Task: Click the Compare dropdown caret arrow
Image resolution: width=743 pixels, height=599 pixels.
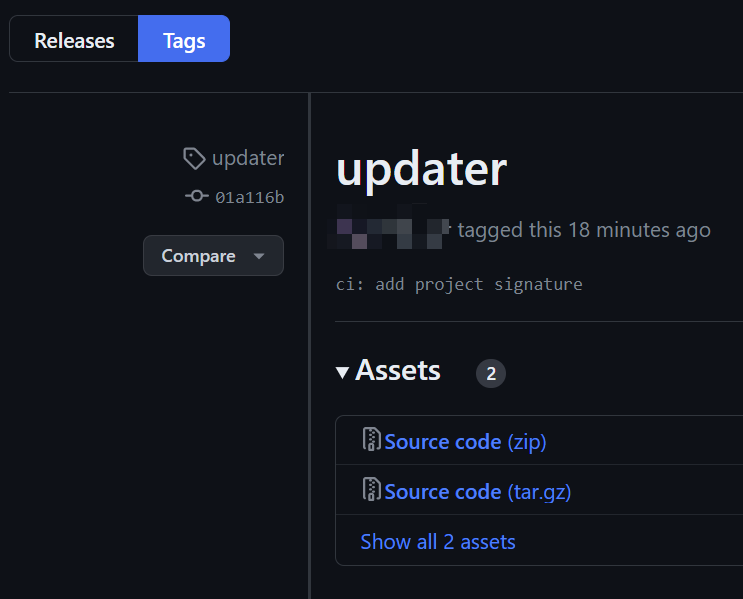Action: pyautogui.click(x=259, y=256)
